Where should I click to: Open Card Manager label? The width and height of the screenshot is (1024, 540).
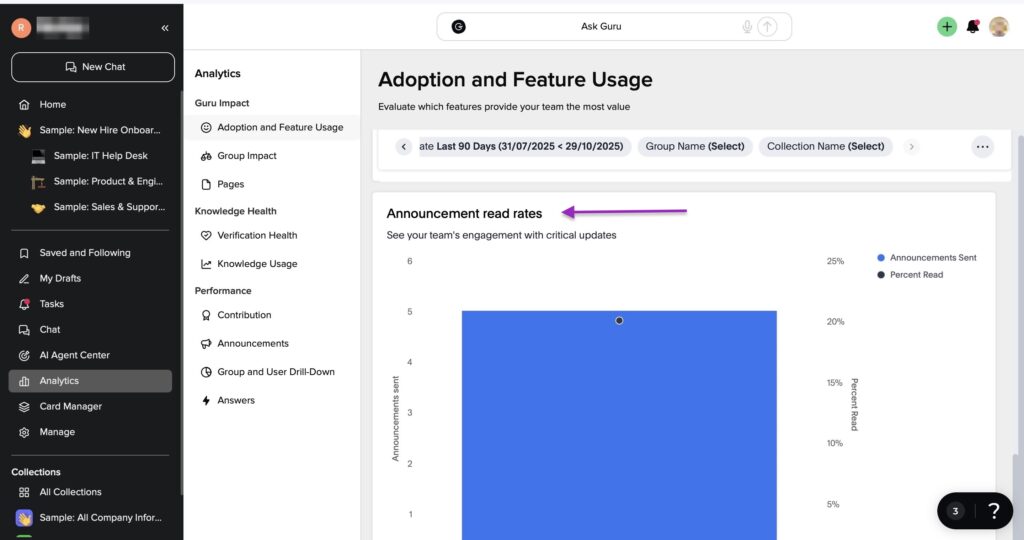click(71, 406)
